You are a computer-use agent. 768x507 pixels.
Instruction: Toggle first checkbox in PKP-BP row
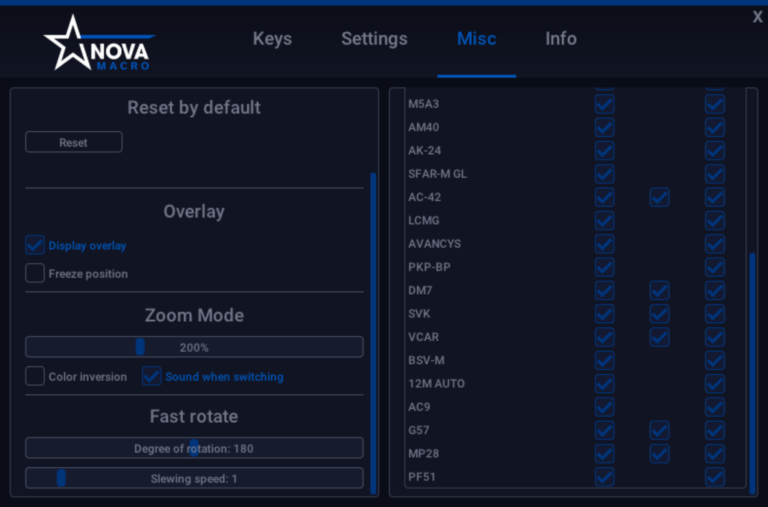[x=605, y=267]
